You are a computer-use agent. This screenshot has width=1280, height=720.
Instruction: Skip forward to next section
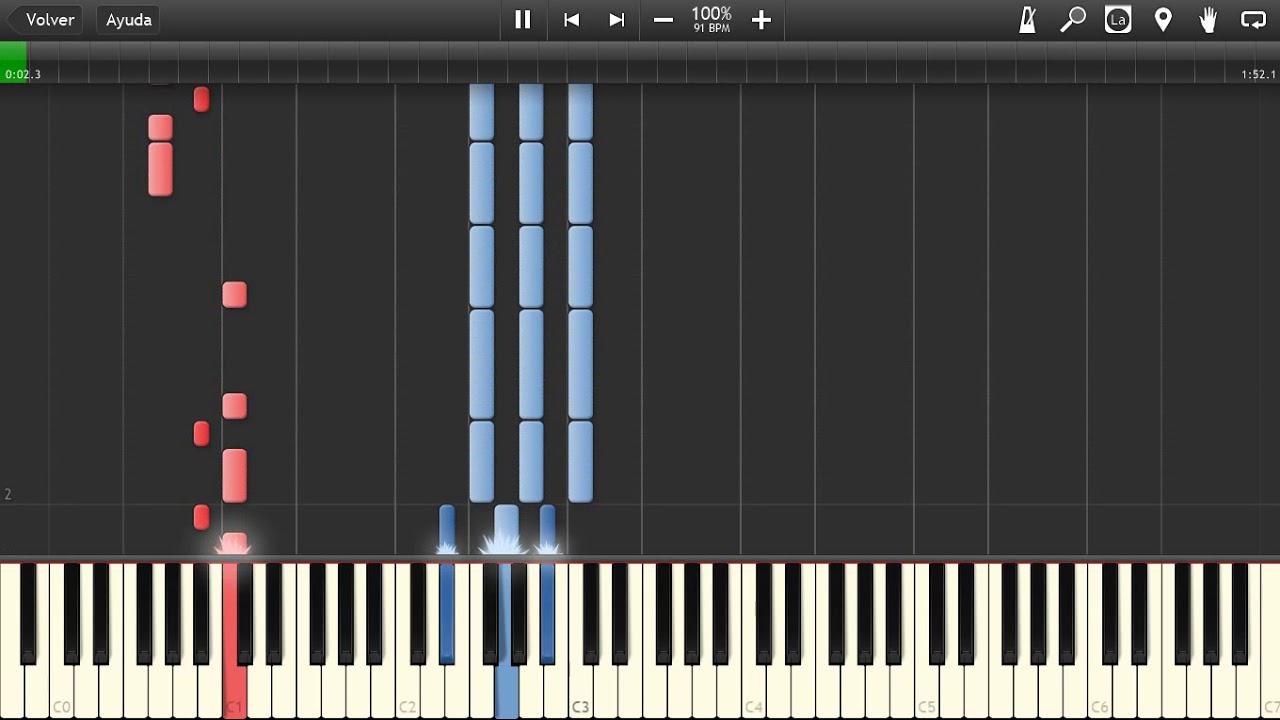point(617,20)
